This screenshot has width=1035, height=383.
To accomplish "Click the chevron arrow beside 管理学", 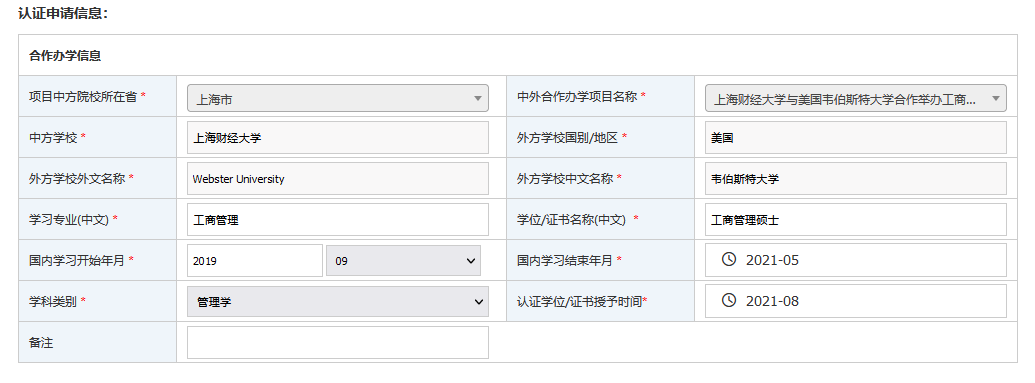I will click(x=479, y=302).
